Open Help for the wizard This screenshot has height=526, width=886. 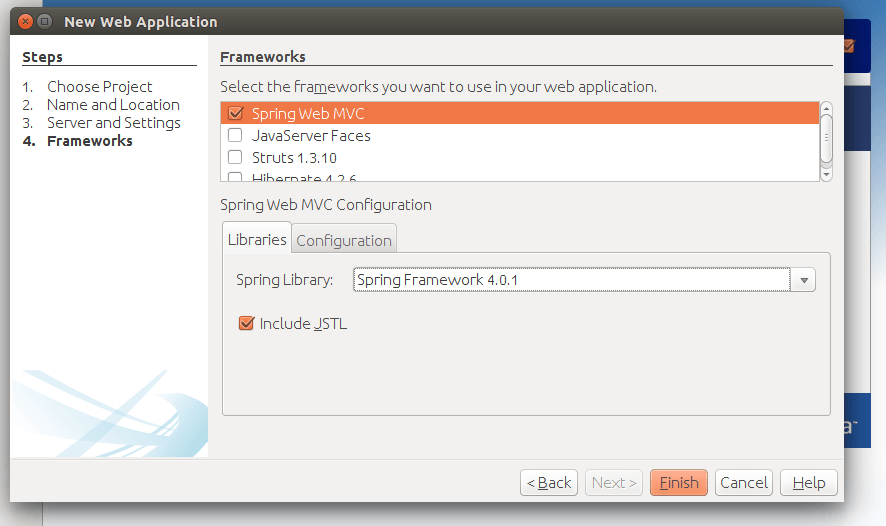[809, 483]
